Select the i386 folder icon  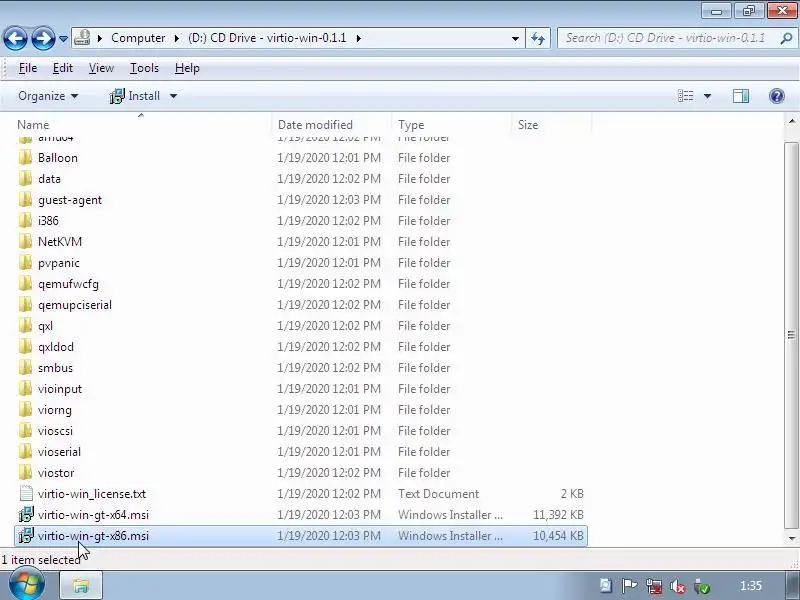[26, 220]
